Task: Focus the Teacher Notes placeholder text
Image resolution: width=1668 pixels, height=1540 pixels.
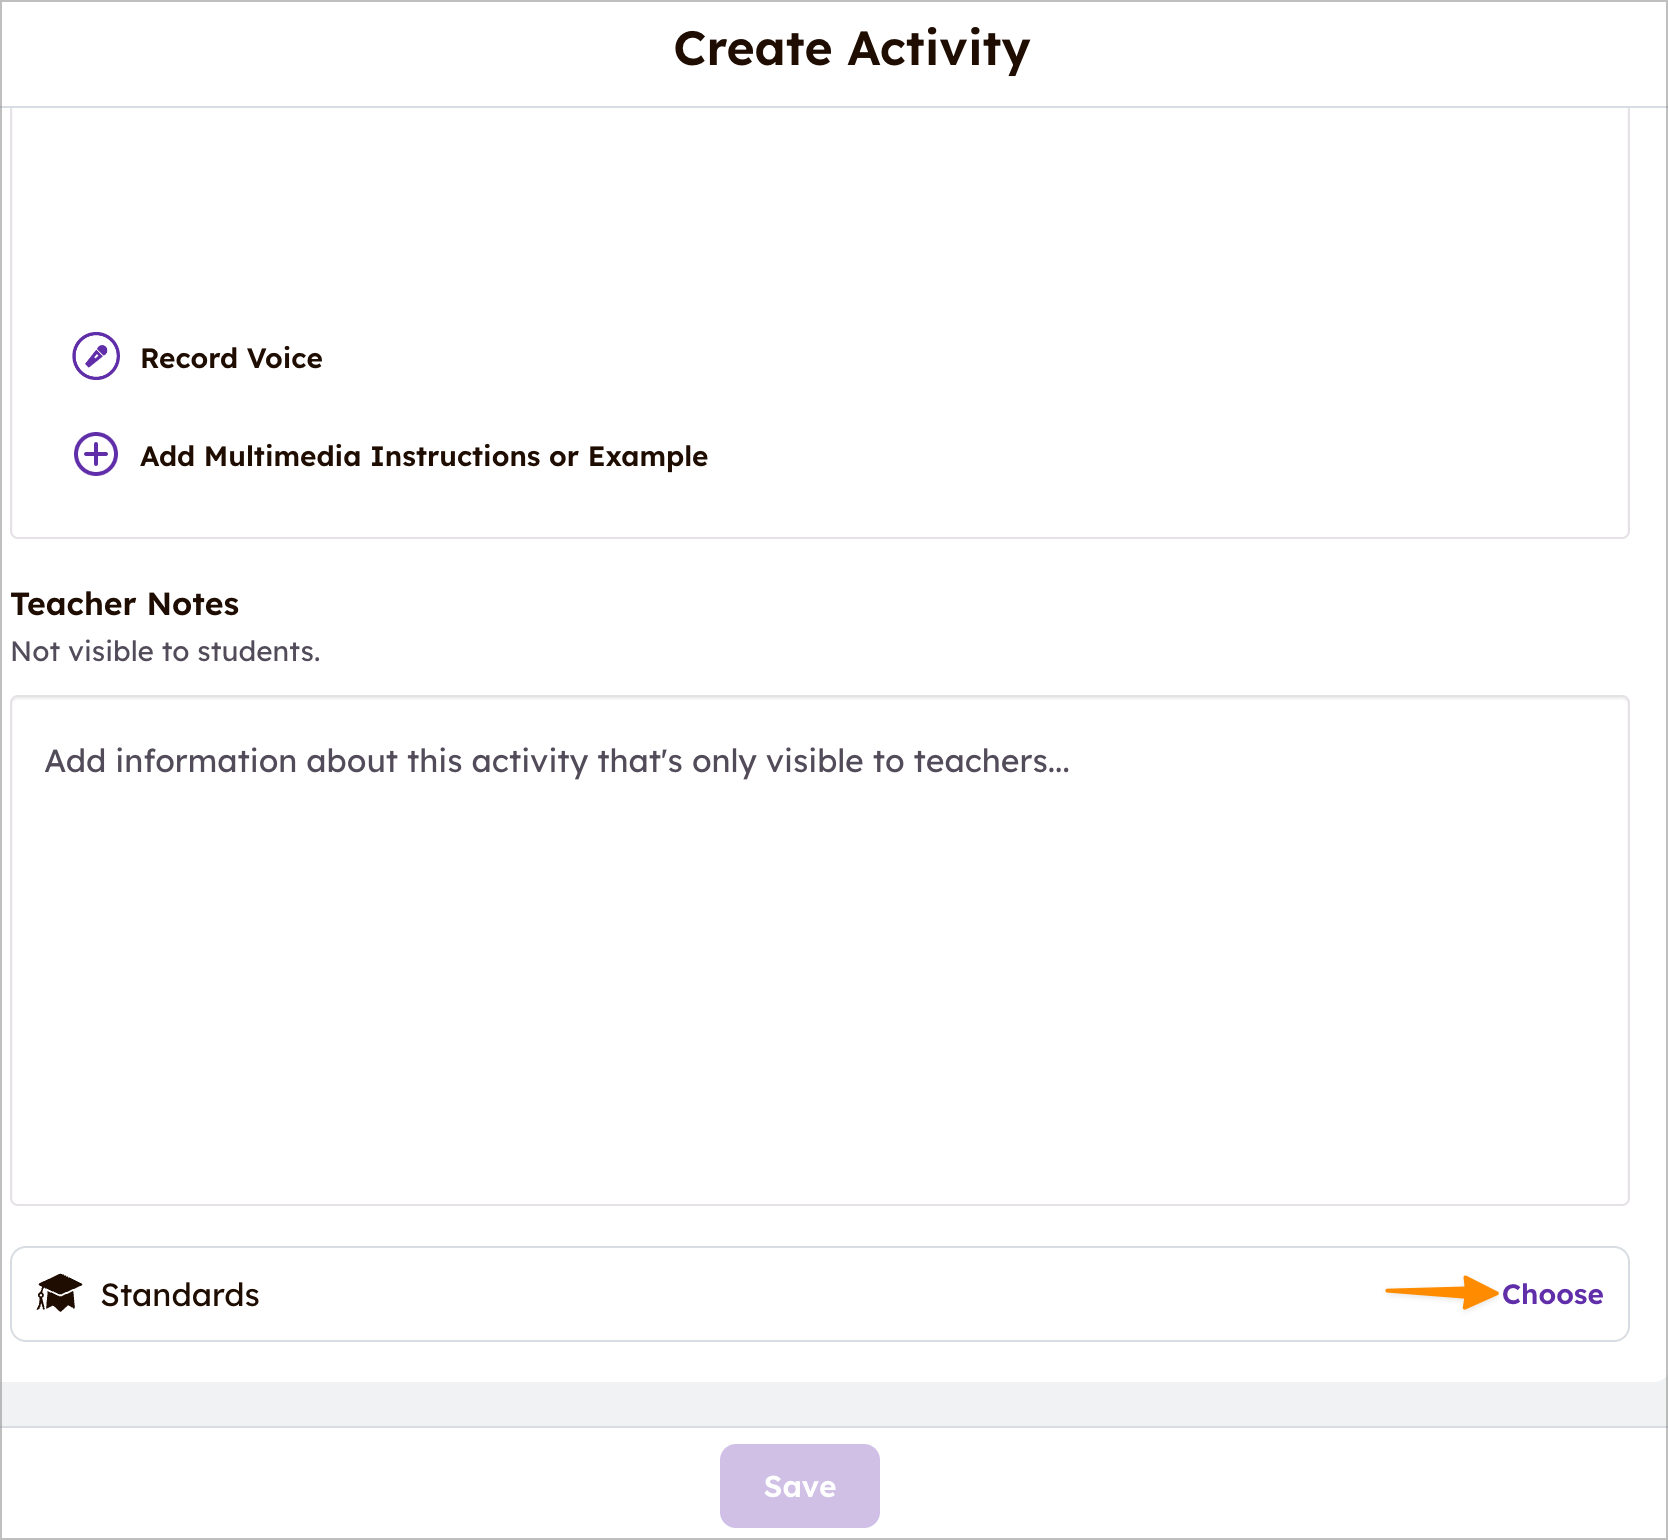Action: click(557, 761)
